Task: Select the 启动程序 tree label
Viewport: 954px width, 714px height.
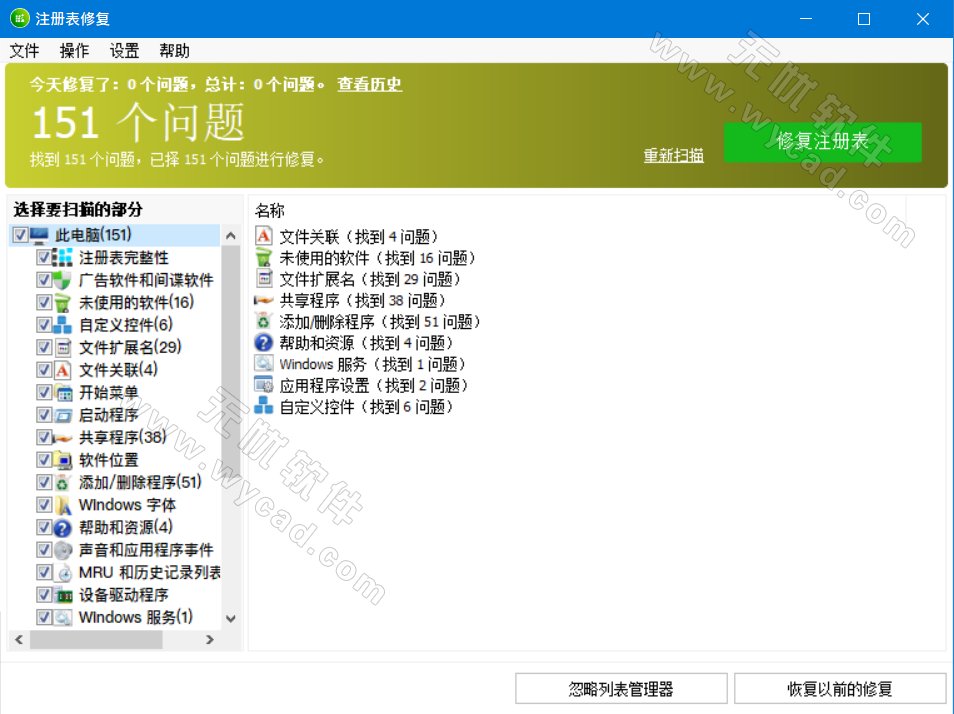Action: tap(108, 415)
